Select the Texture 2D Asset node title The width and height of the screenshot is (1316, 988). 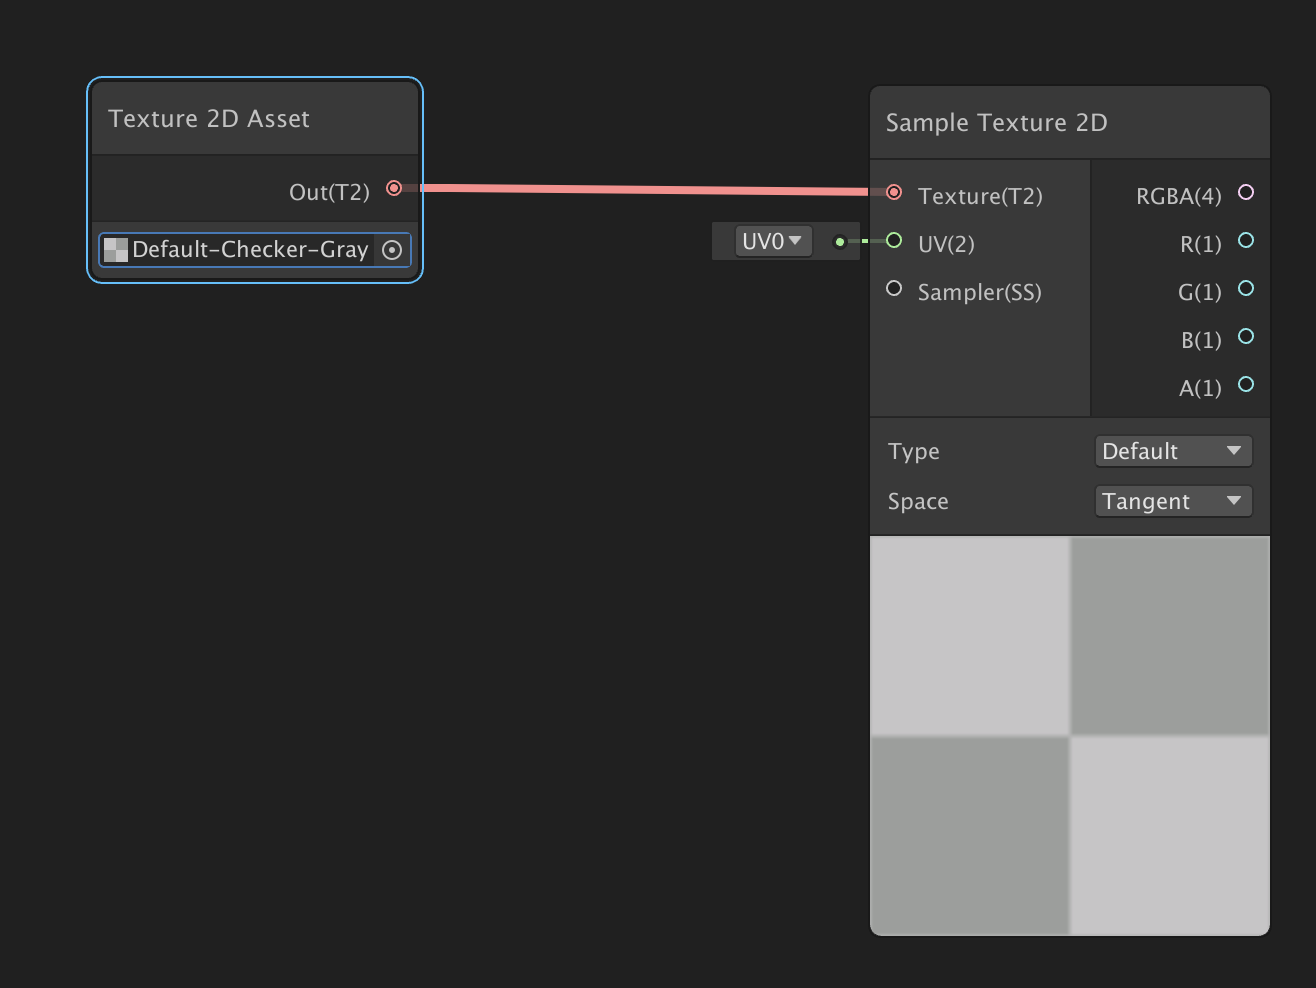(209, 119)
